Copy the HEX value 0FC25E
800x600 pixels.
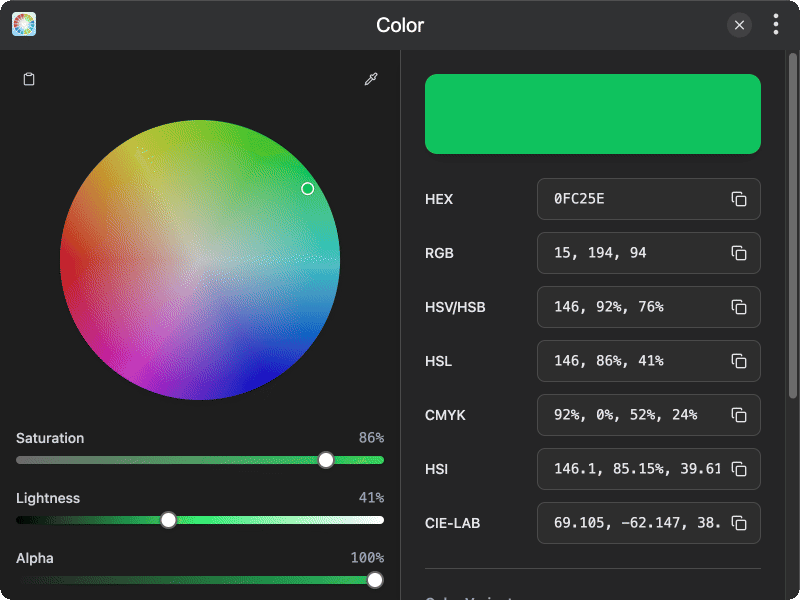coord(739,199)
